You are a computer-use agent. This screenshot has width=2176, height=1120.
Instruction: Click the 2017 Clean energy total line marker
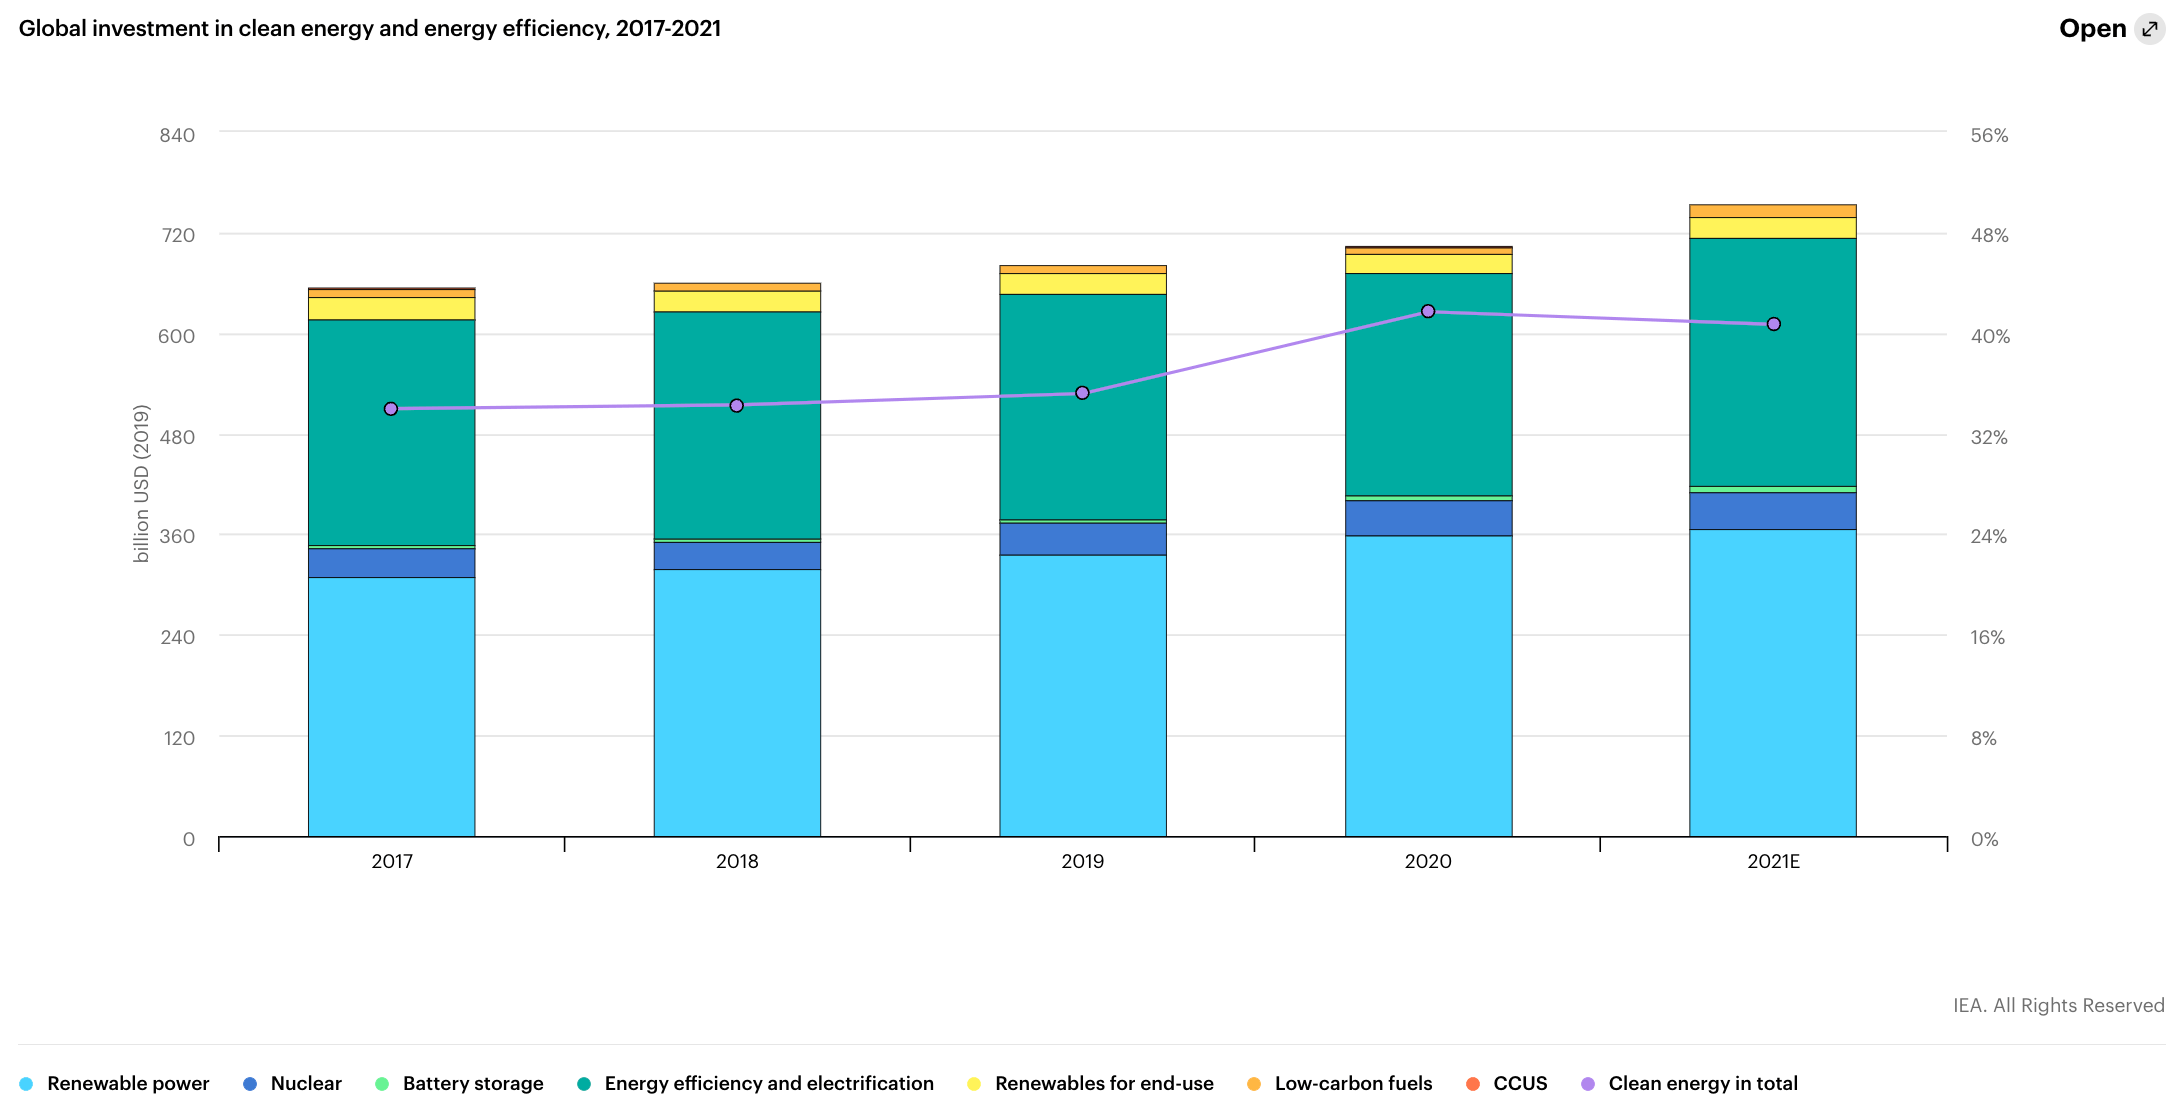click(x=391, y=409)
